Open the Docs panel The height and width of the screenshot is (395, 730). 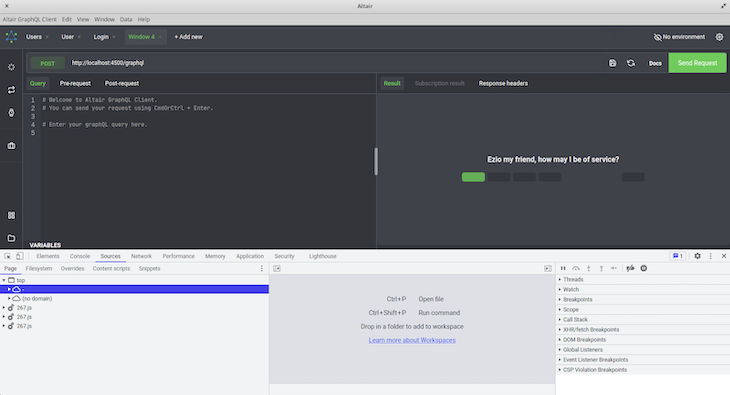(x=655, y=63)
